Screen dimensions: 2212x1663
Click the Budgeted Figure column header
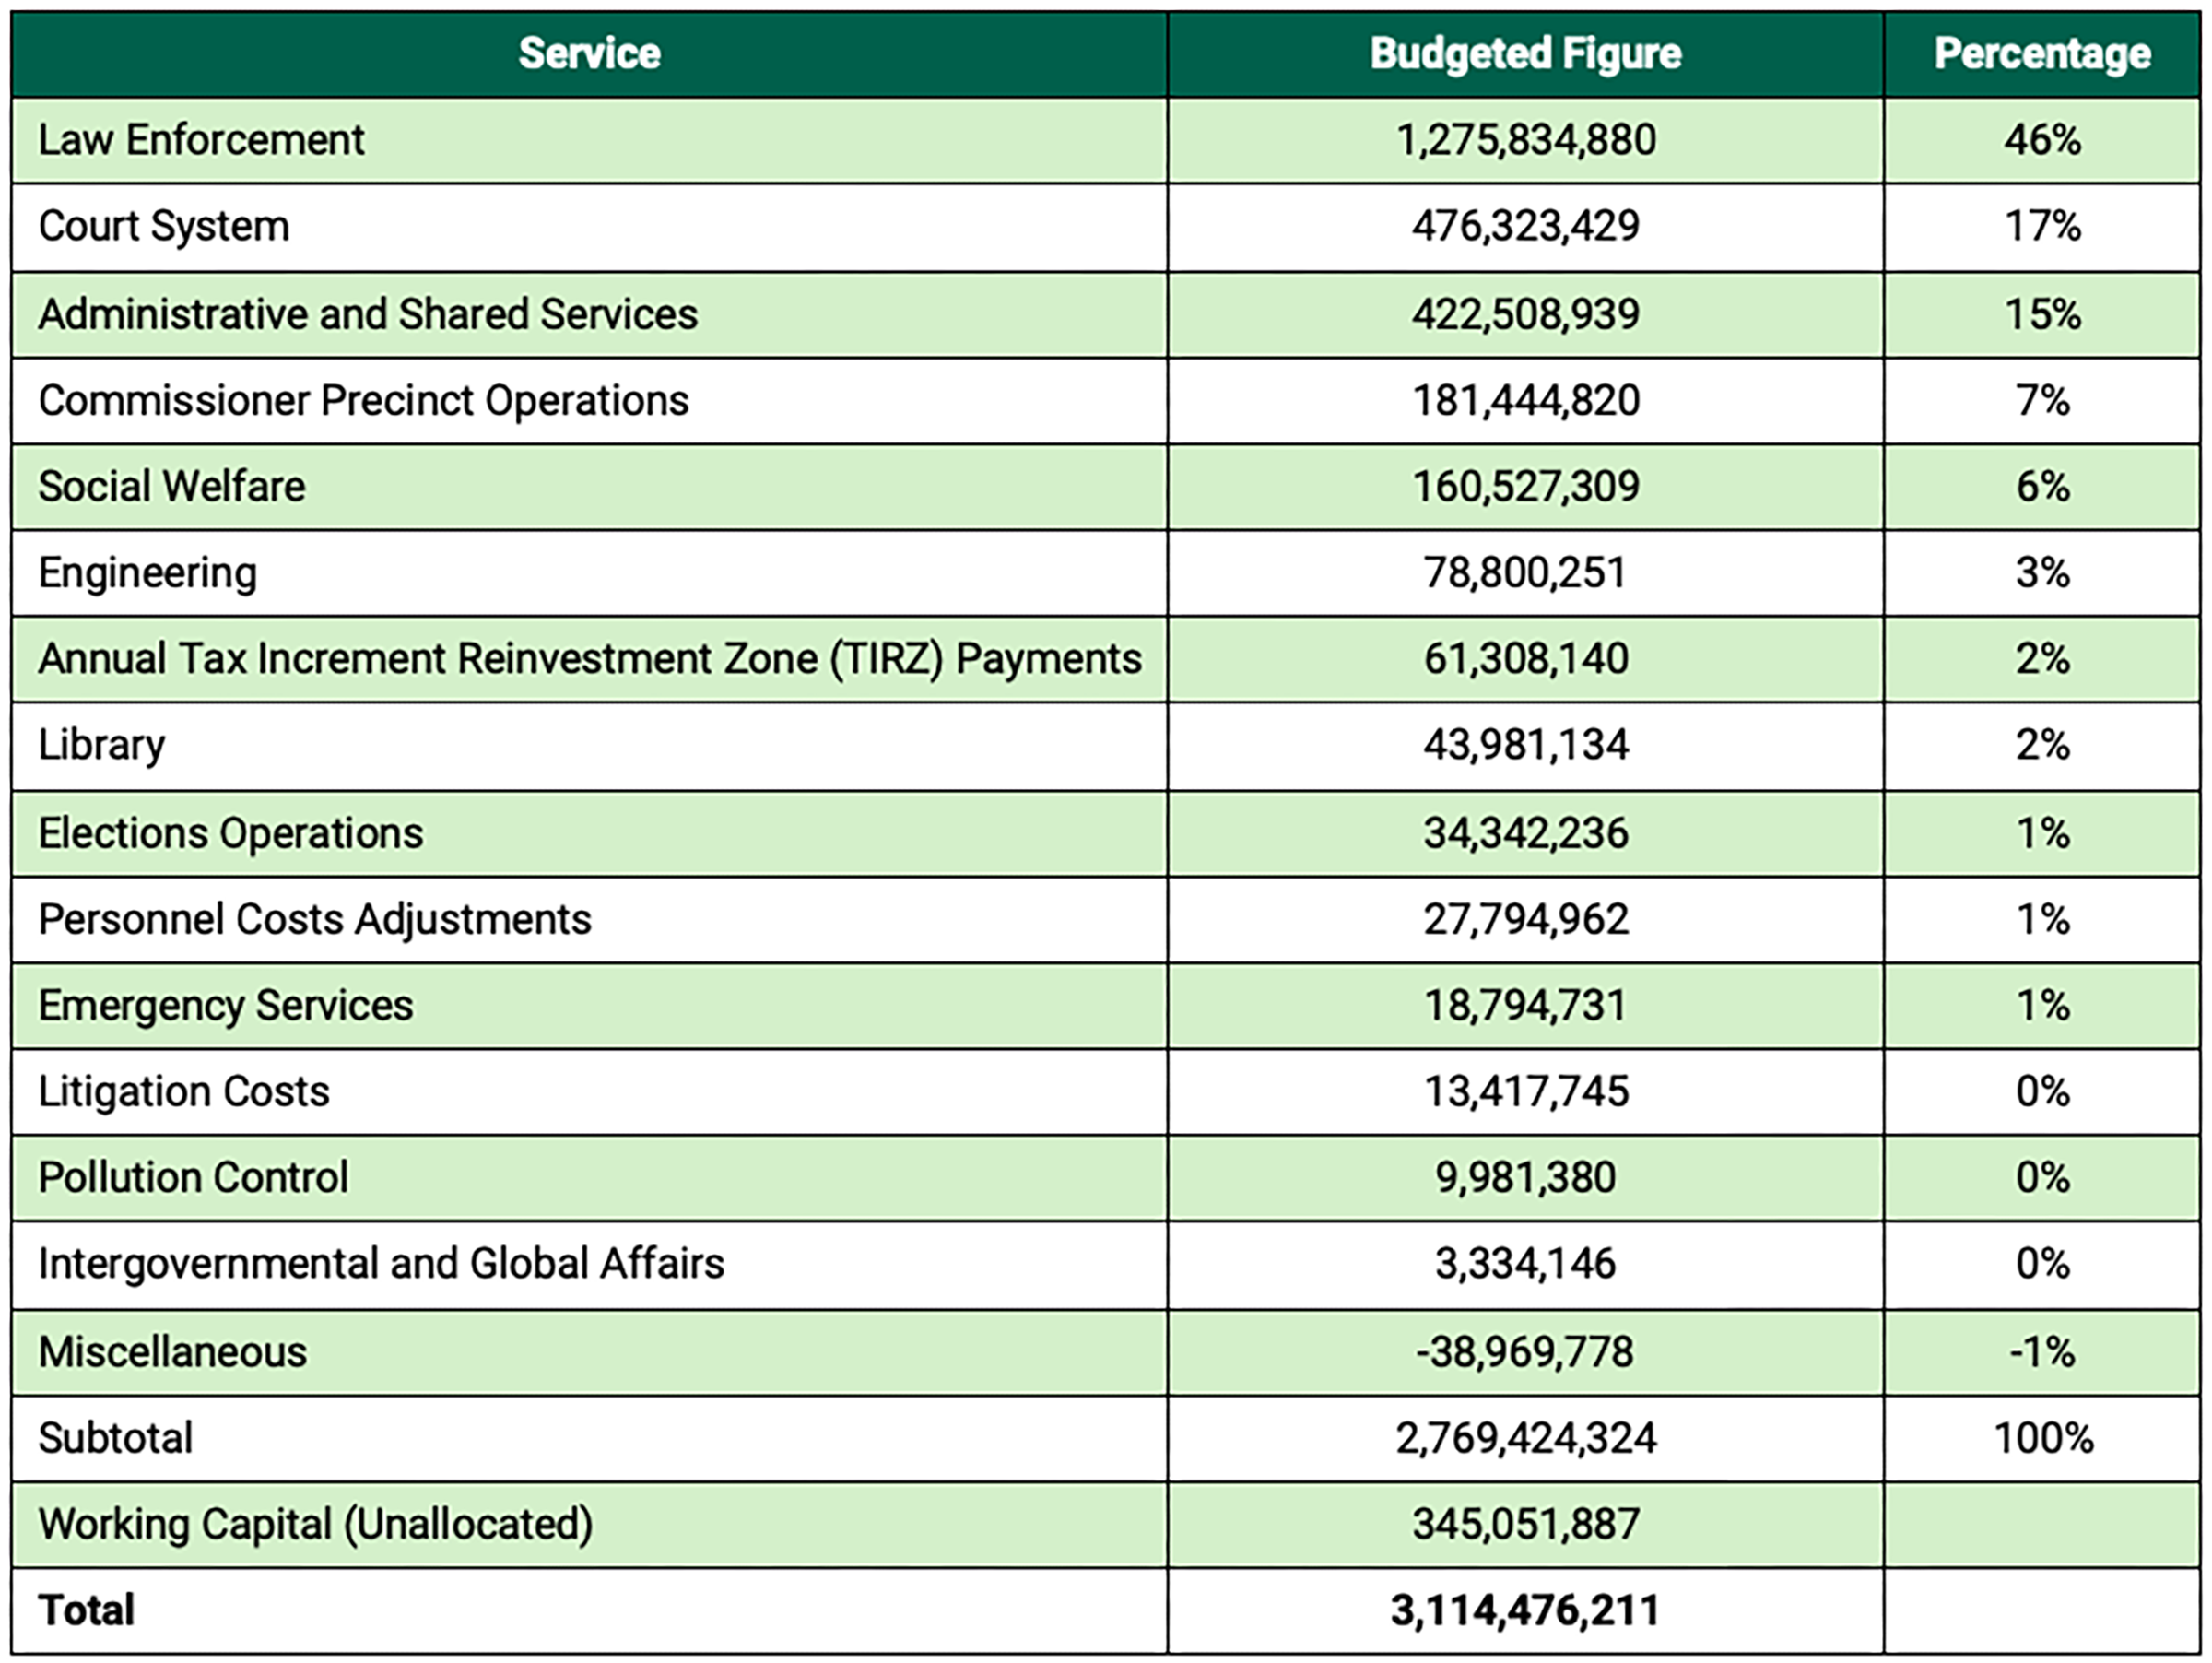1525,54
